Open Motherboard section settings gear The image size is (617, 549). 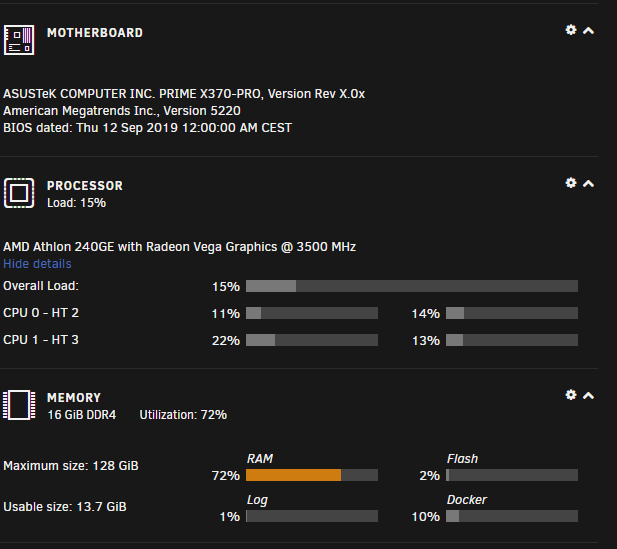(571, 30)
